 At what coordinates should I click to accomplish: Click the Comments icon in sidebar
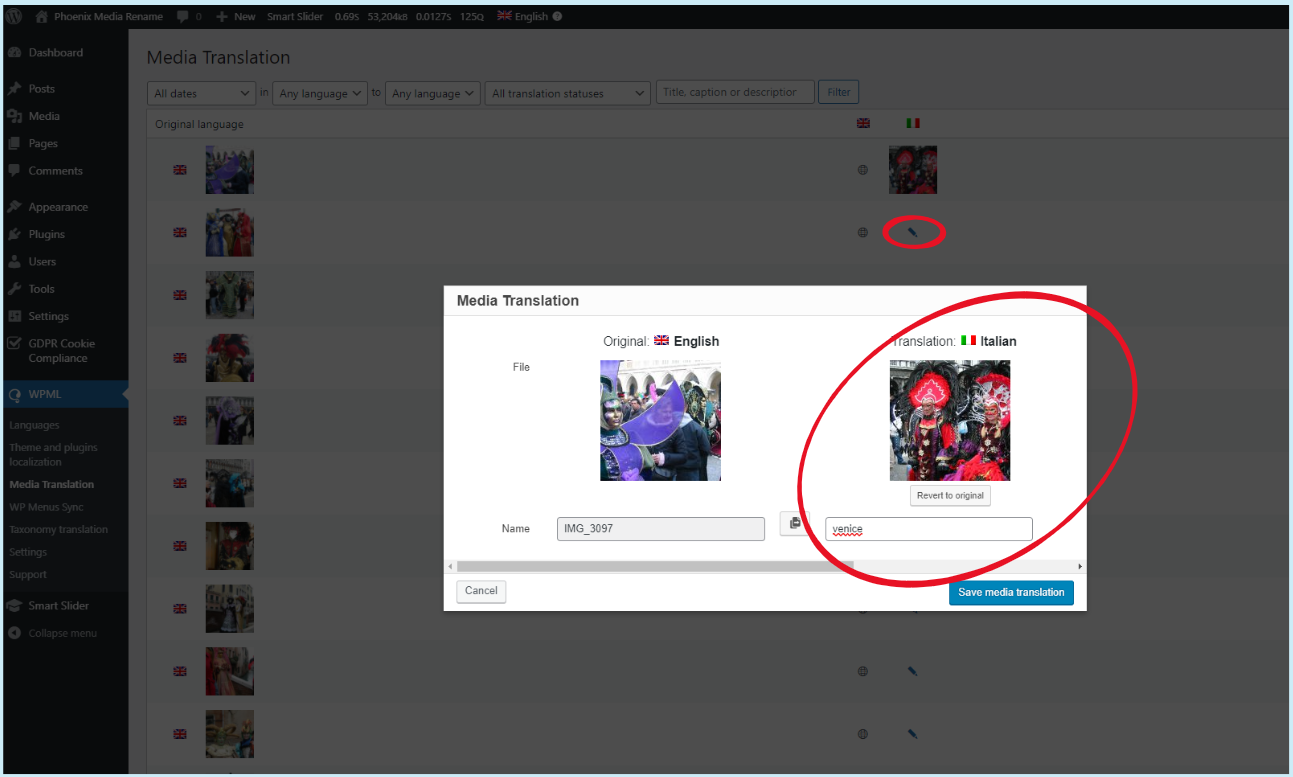pos(14,171)
